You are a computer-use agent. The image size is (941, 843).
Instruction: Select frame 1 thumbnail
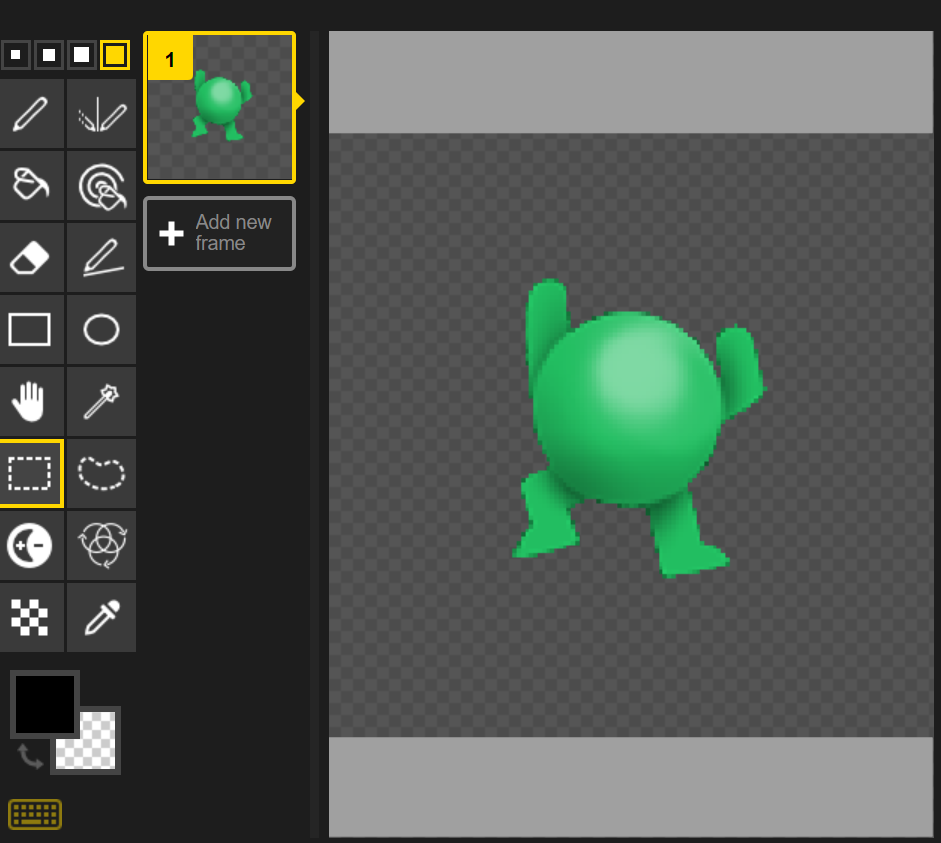point(220,107)
